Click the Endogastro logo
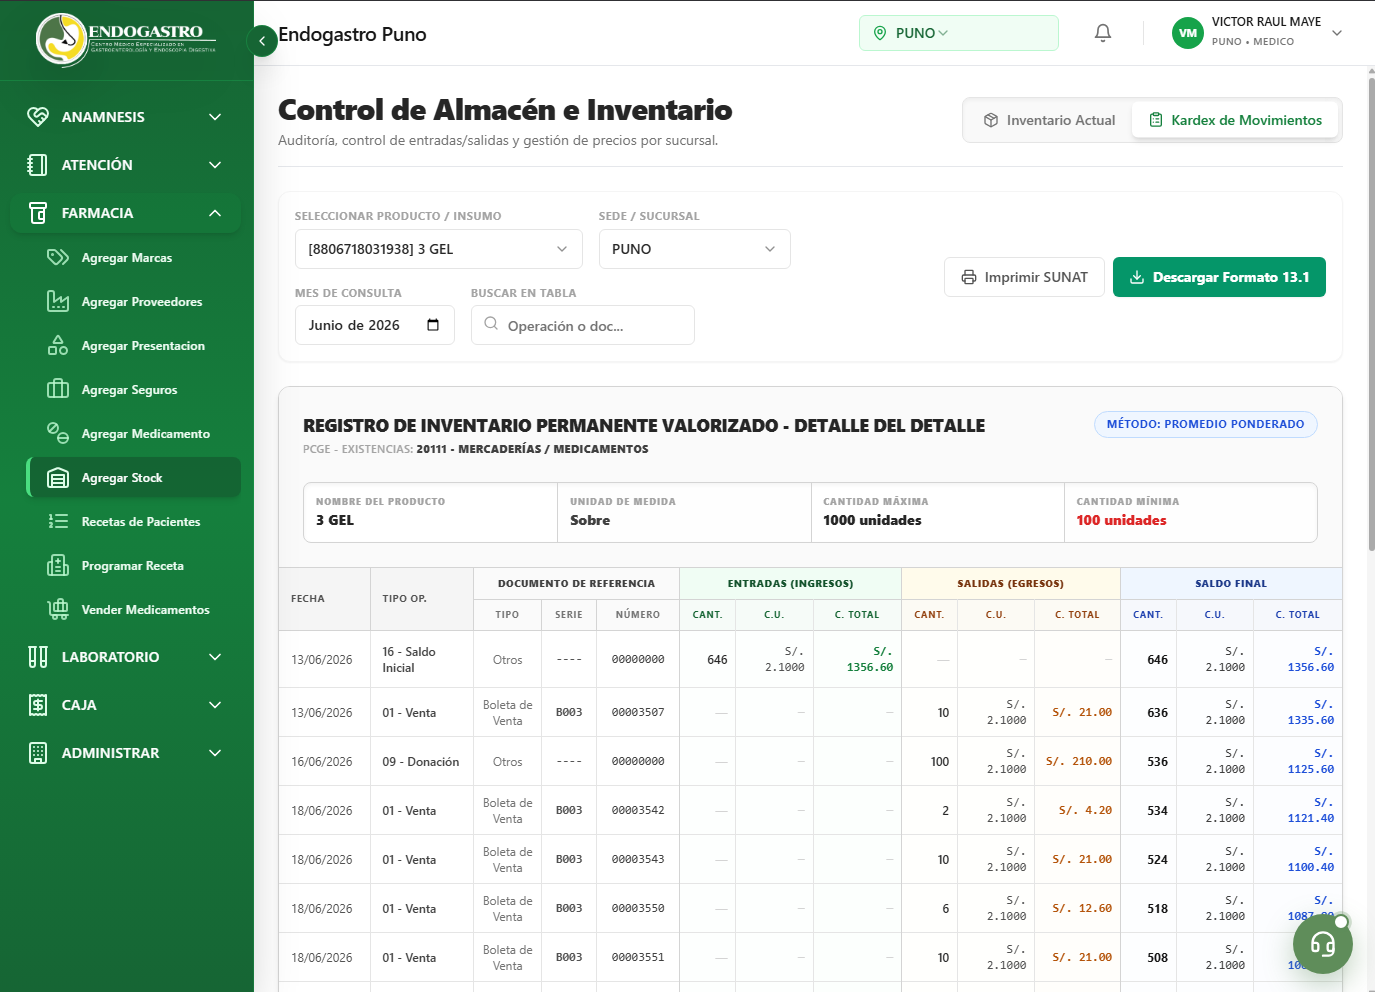The width and height of the screenshot is (1375, 992). click(x=126, y=40)
